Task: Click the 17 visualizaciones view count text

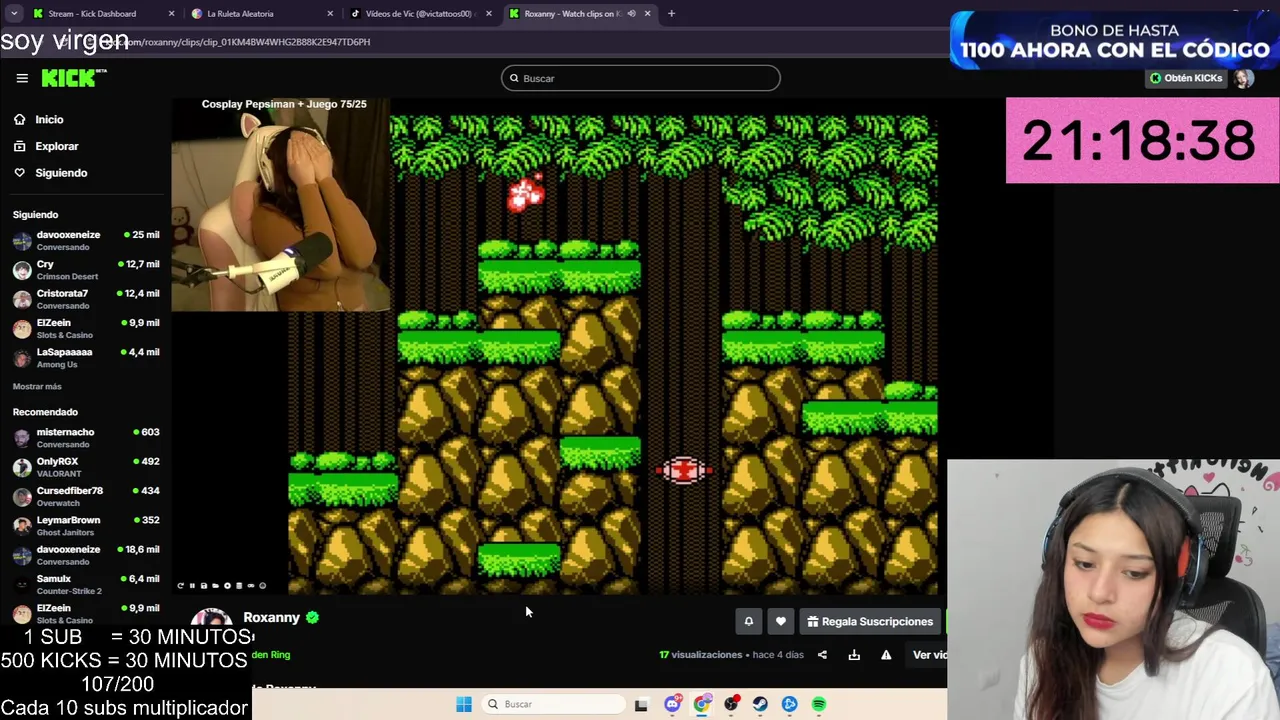Action: coord(700,655)
